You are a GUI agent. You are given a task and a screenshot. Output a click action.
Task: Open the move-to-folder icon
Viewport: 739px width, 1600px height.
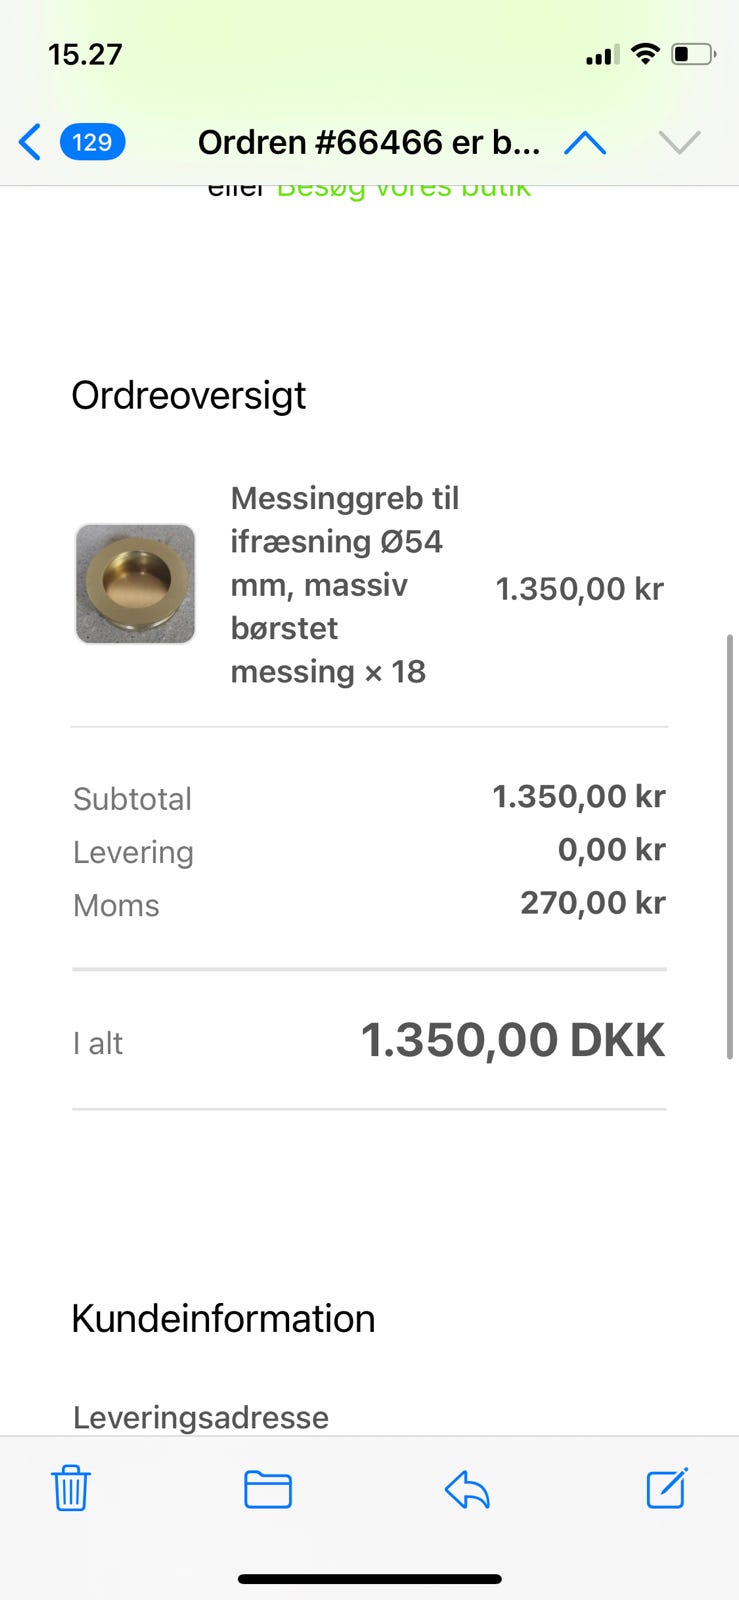point(268,1489)
